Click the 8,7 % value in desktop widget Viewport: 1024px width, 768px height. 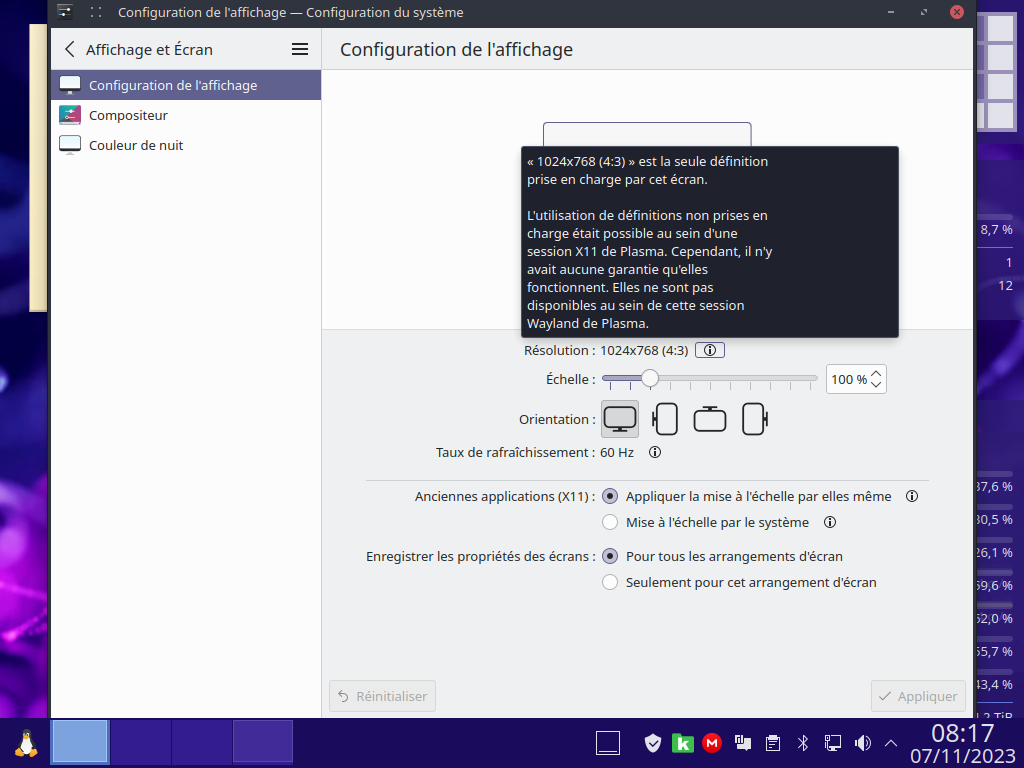(x=997, y=230)
